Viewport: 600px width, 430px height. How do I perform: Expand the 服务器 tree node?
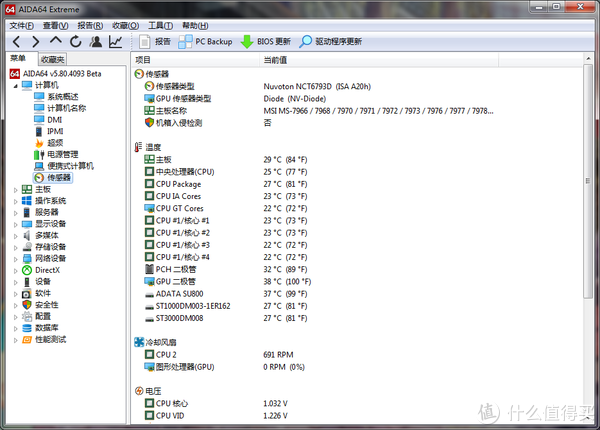tap(15, 213)
